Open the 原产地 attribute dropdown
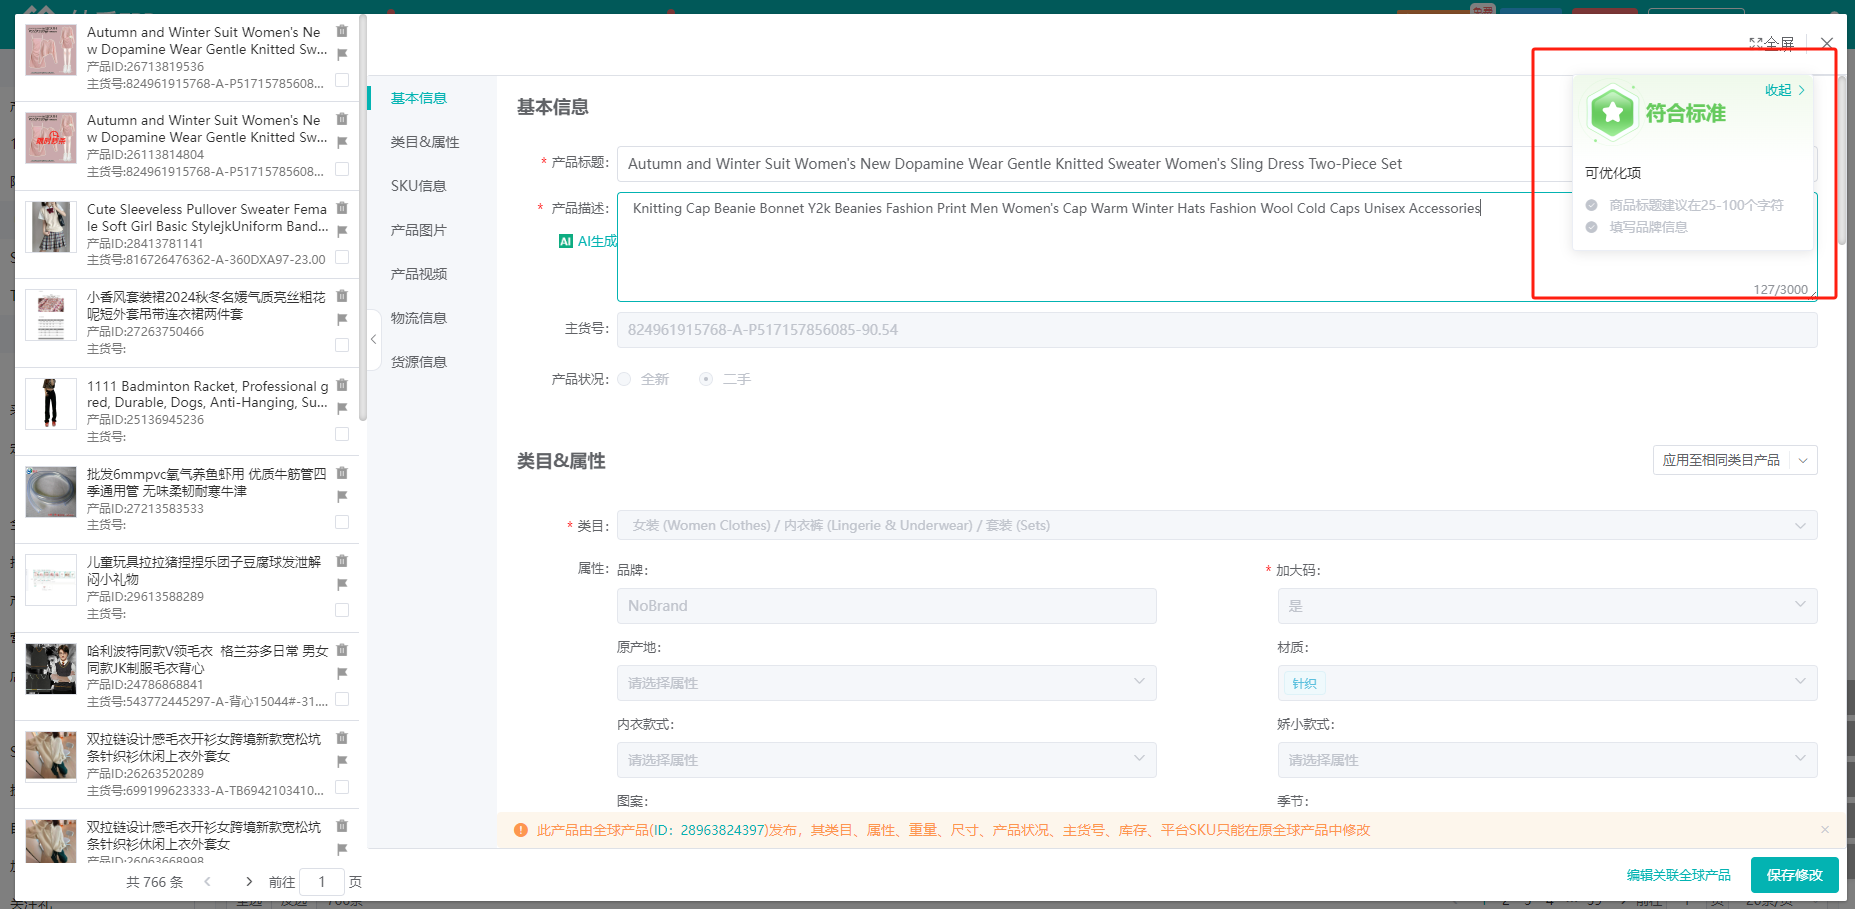The image size is (1855, 909). coord(886,683)
